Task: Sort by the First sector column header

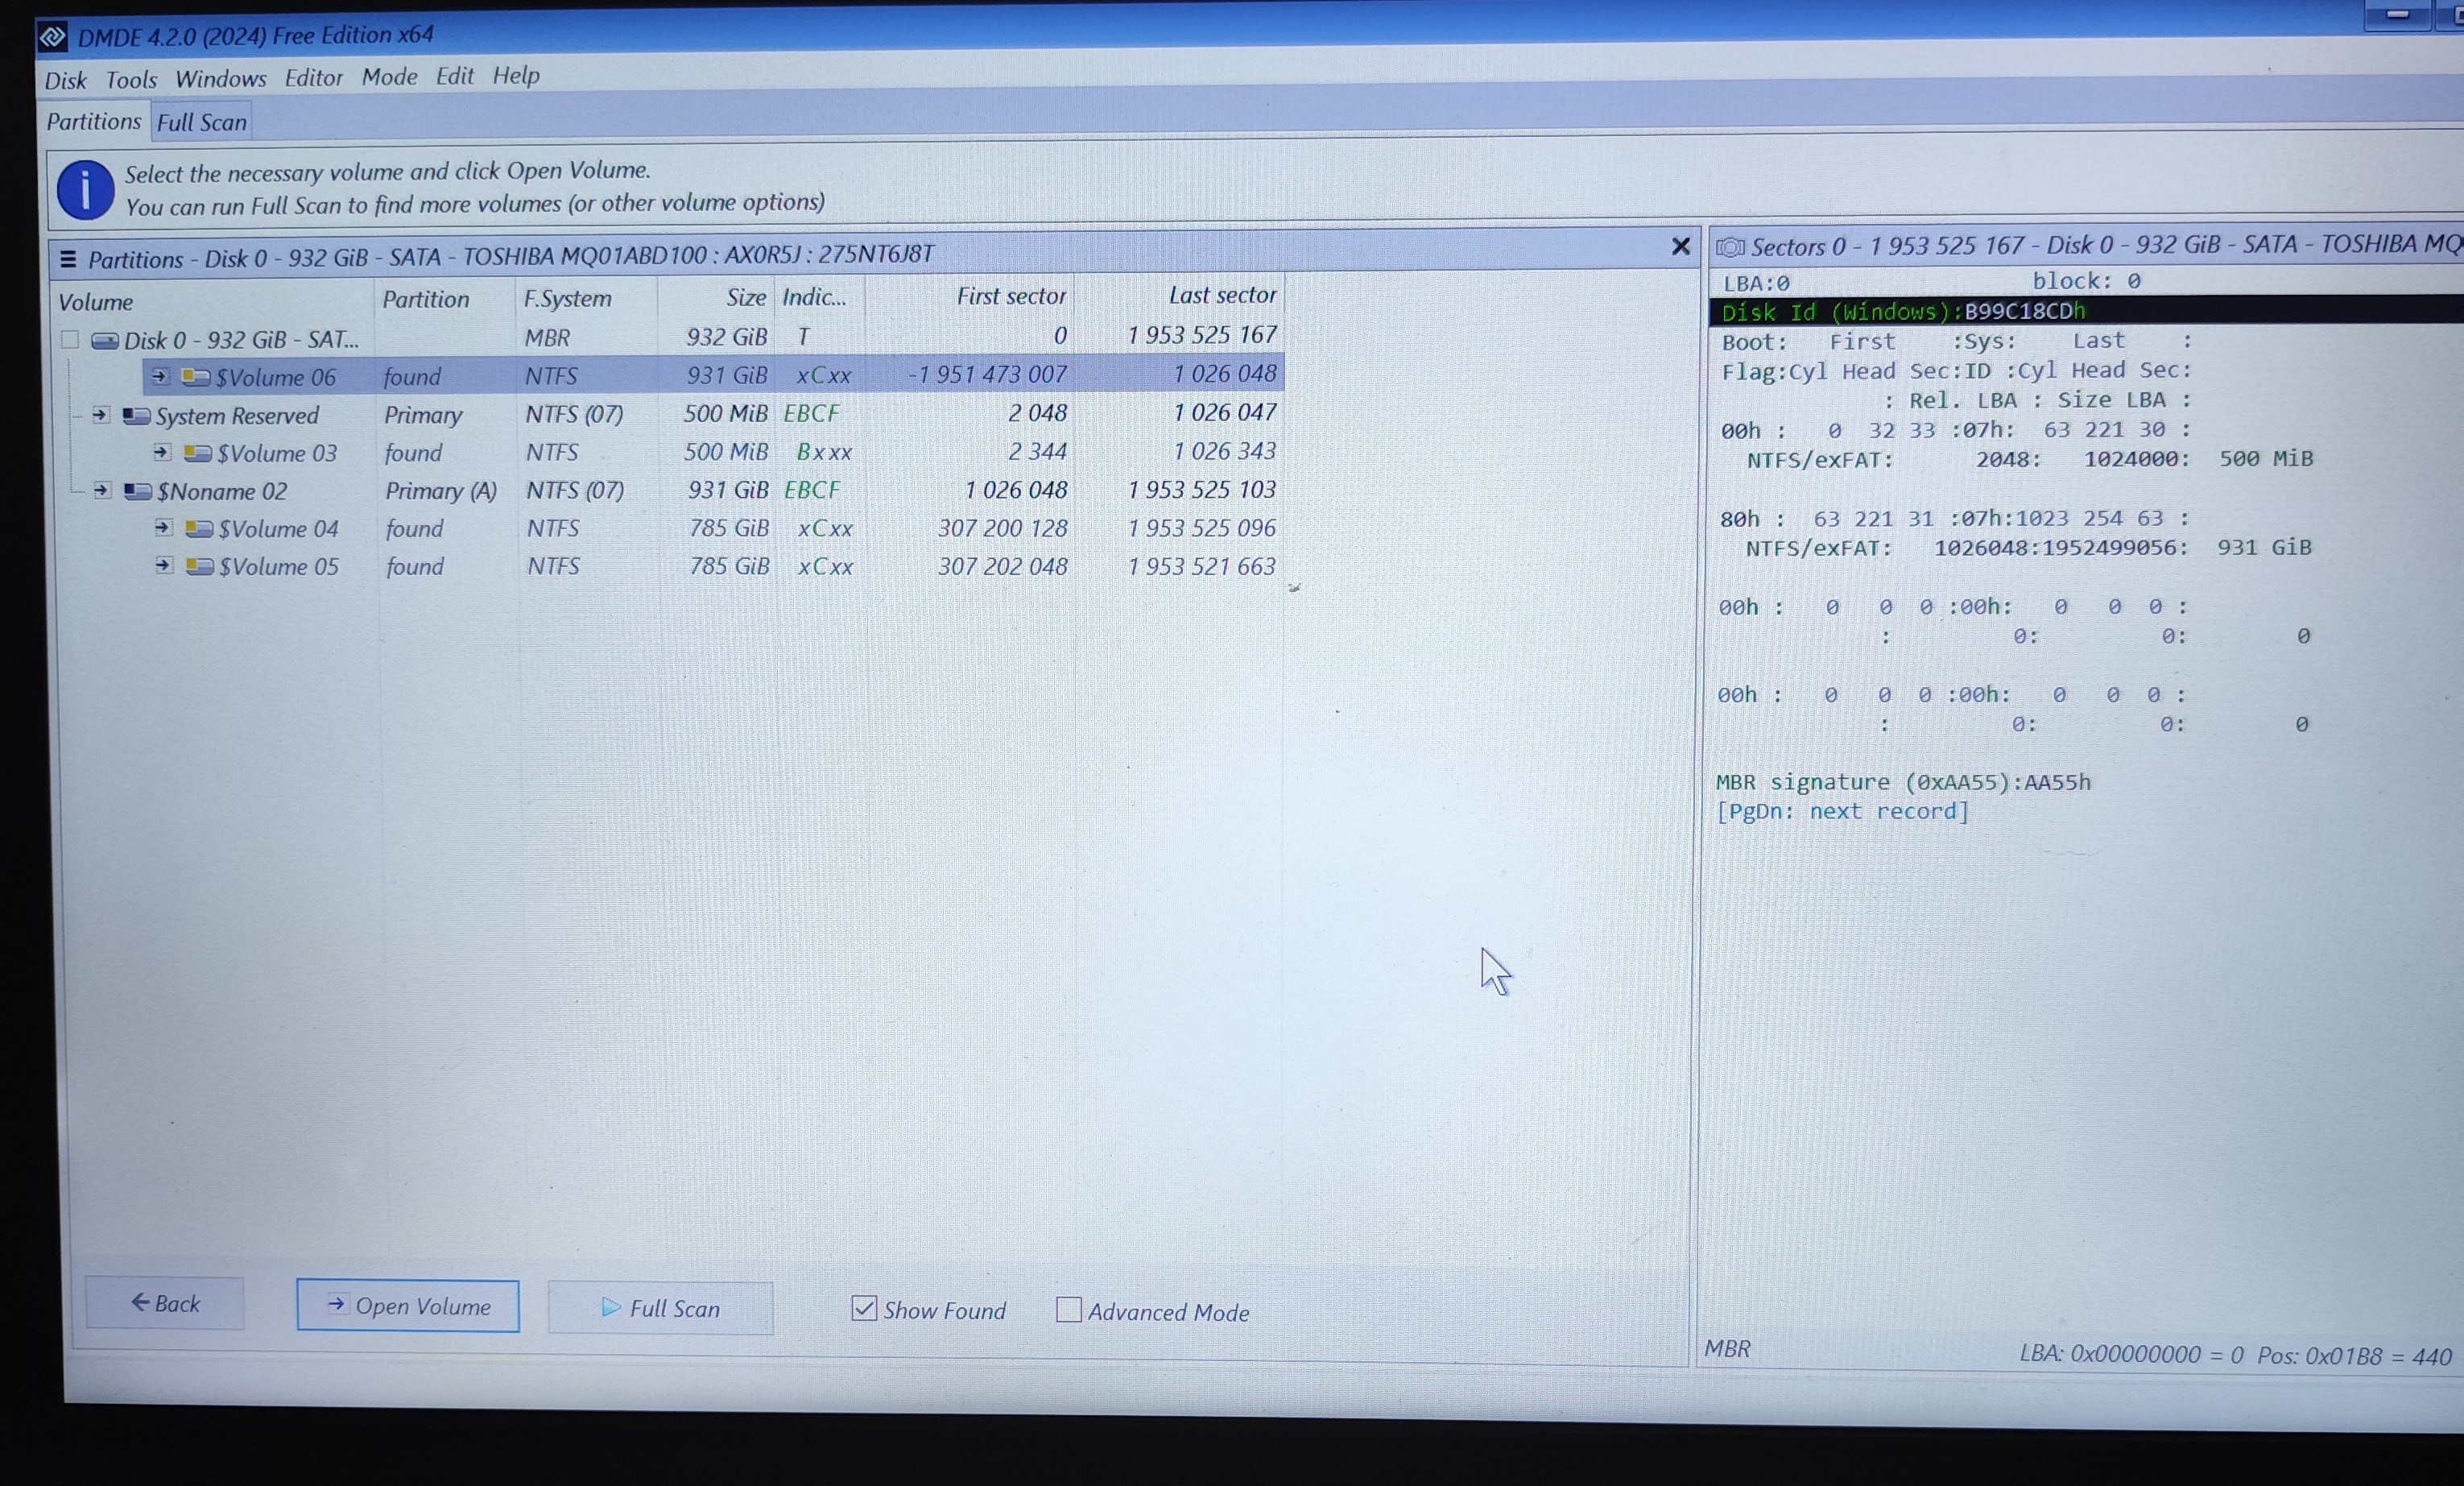Action: (x=969, y=296)
